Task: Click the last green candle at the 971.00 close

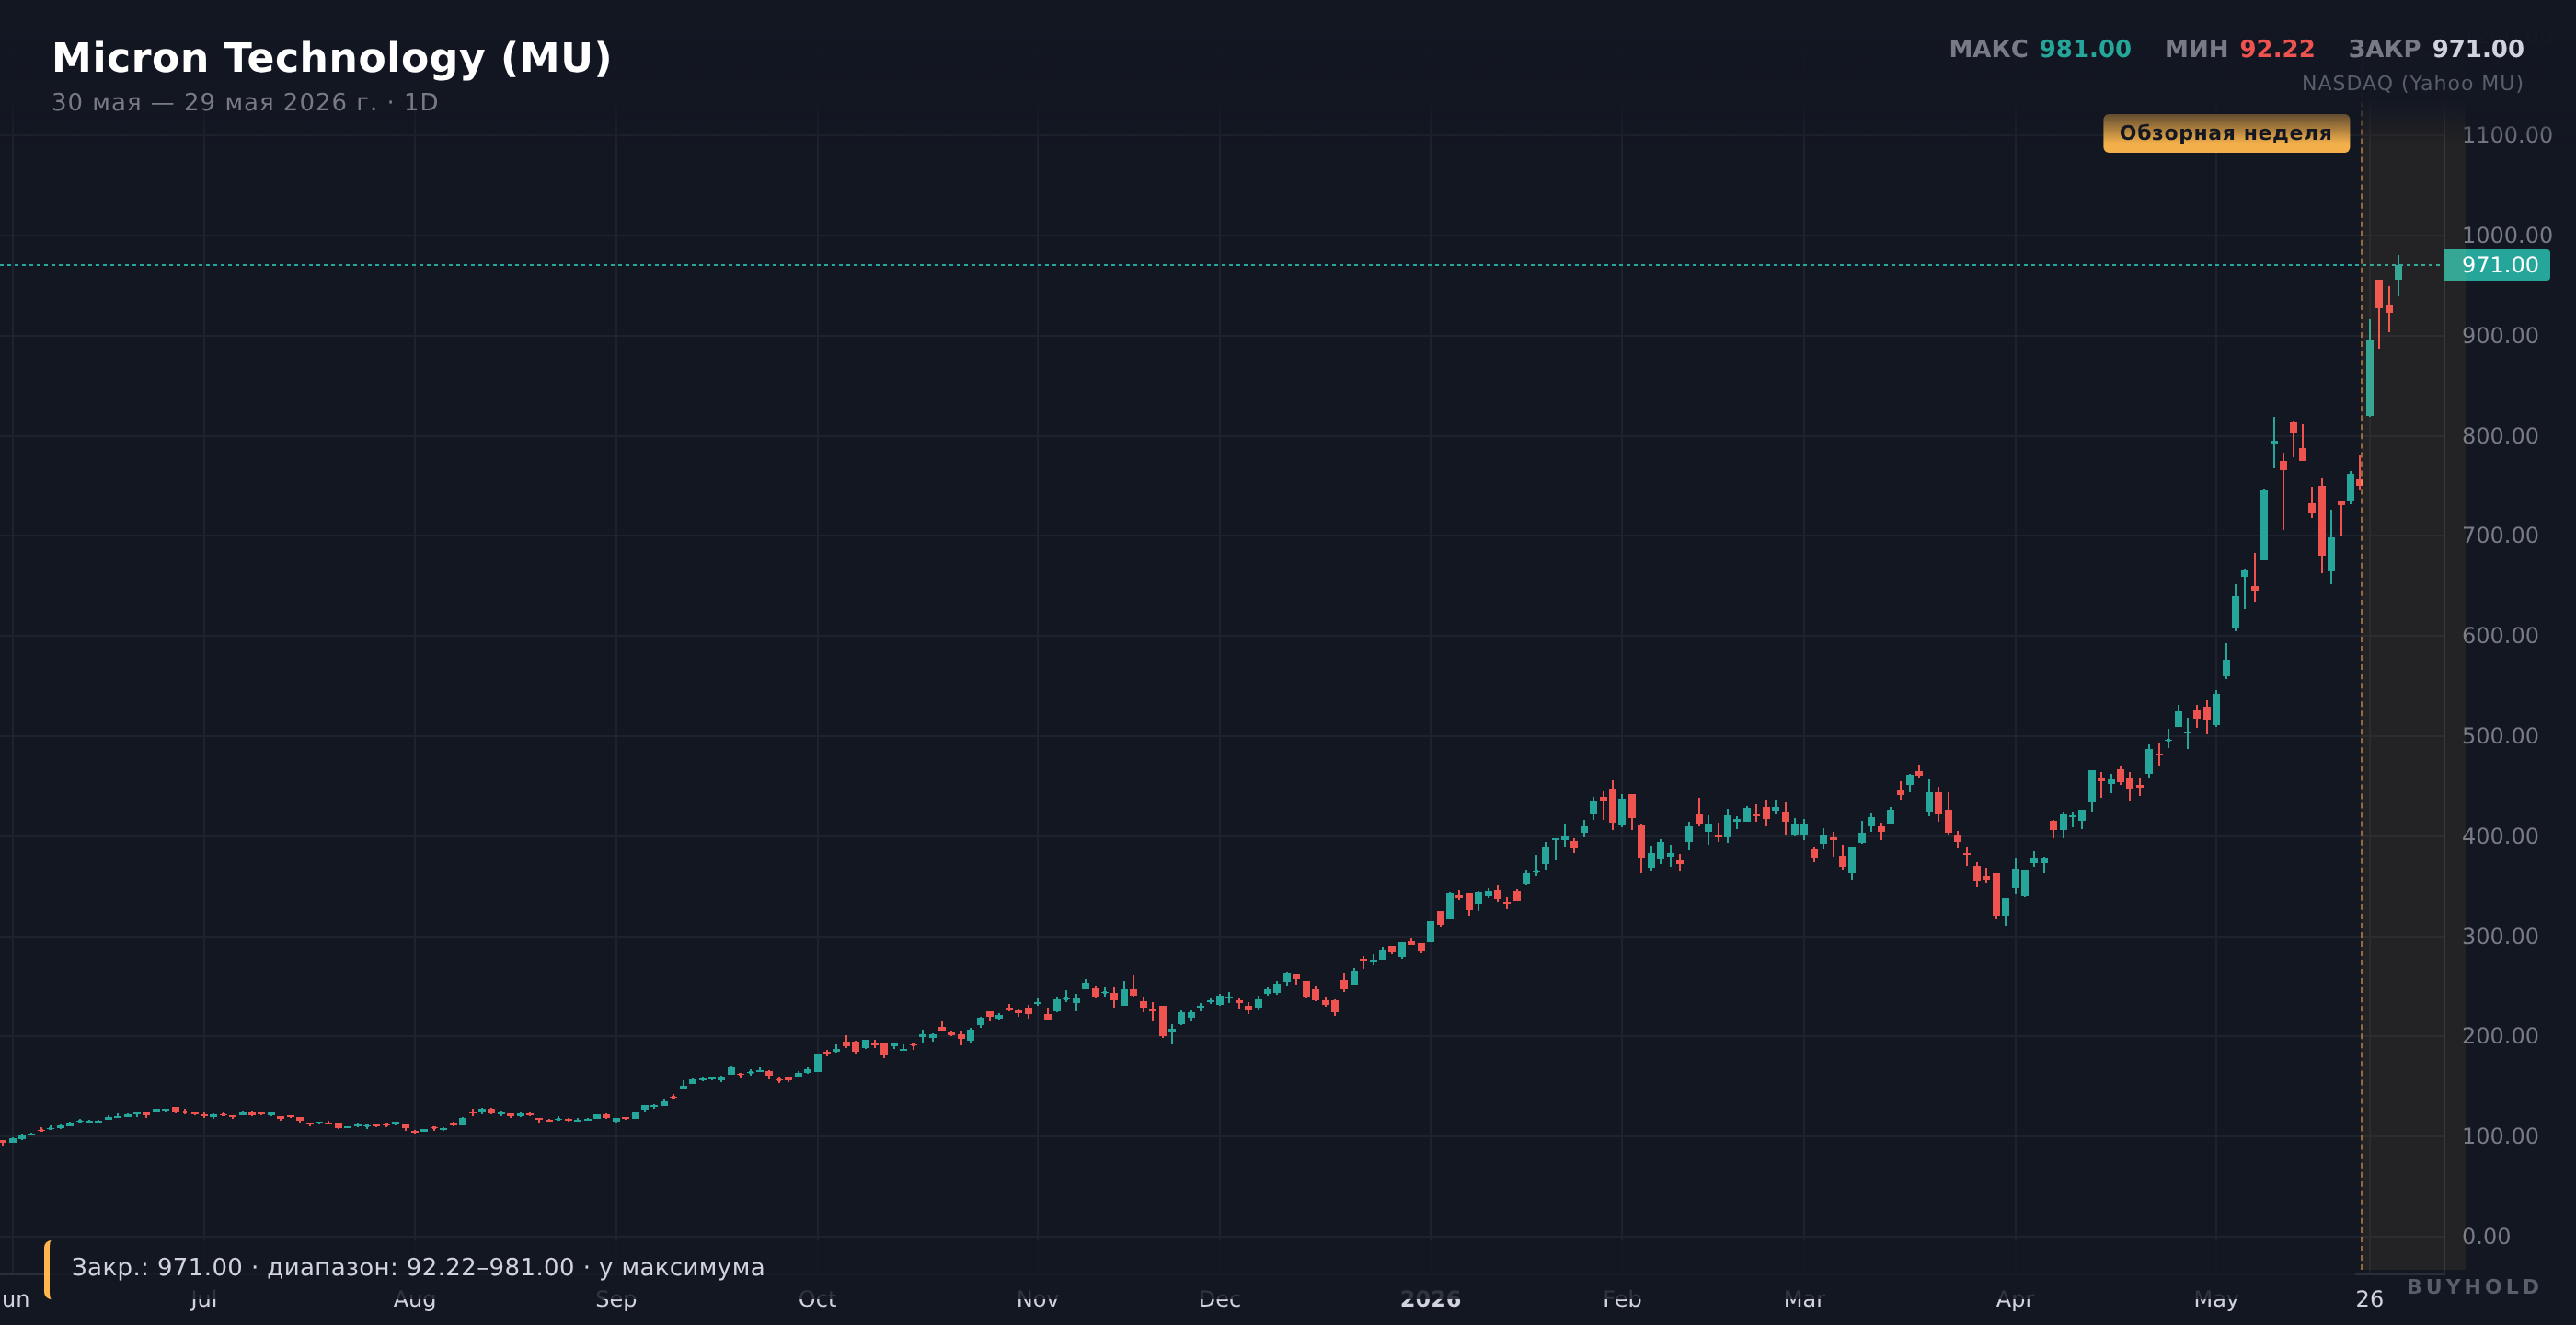Action: click(2398, 273)
